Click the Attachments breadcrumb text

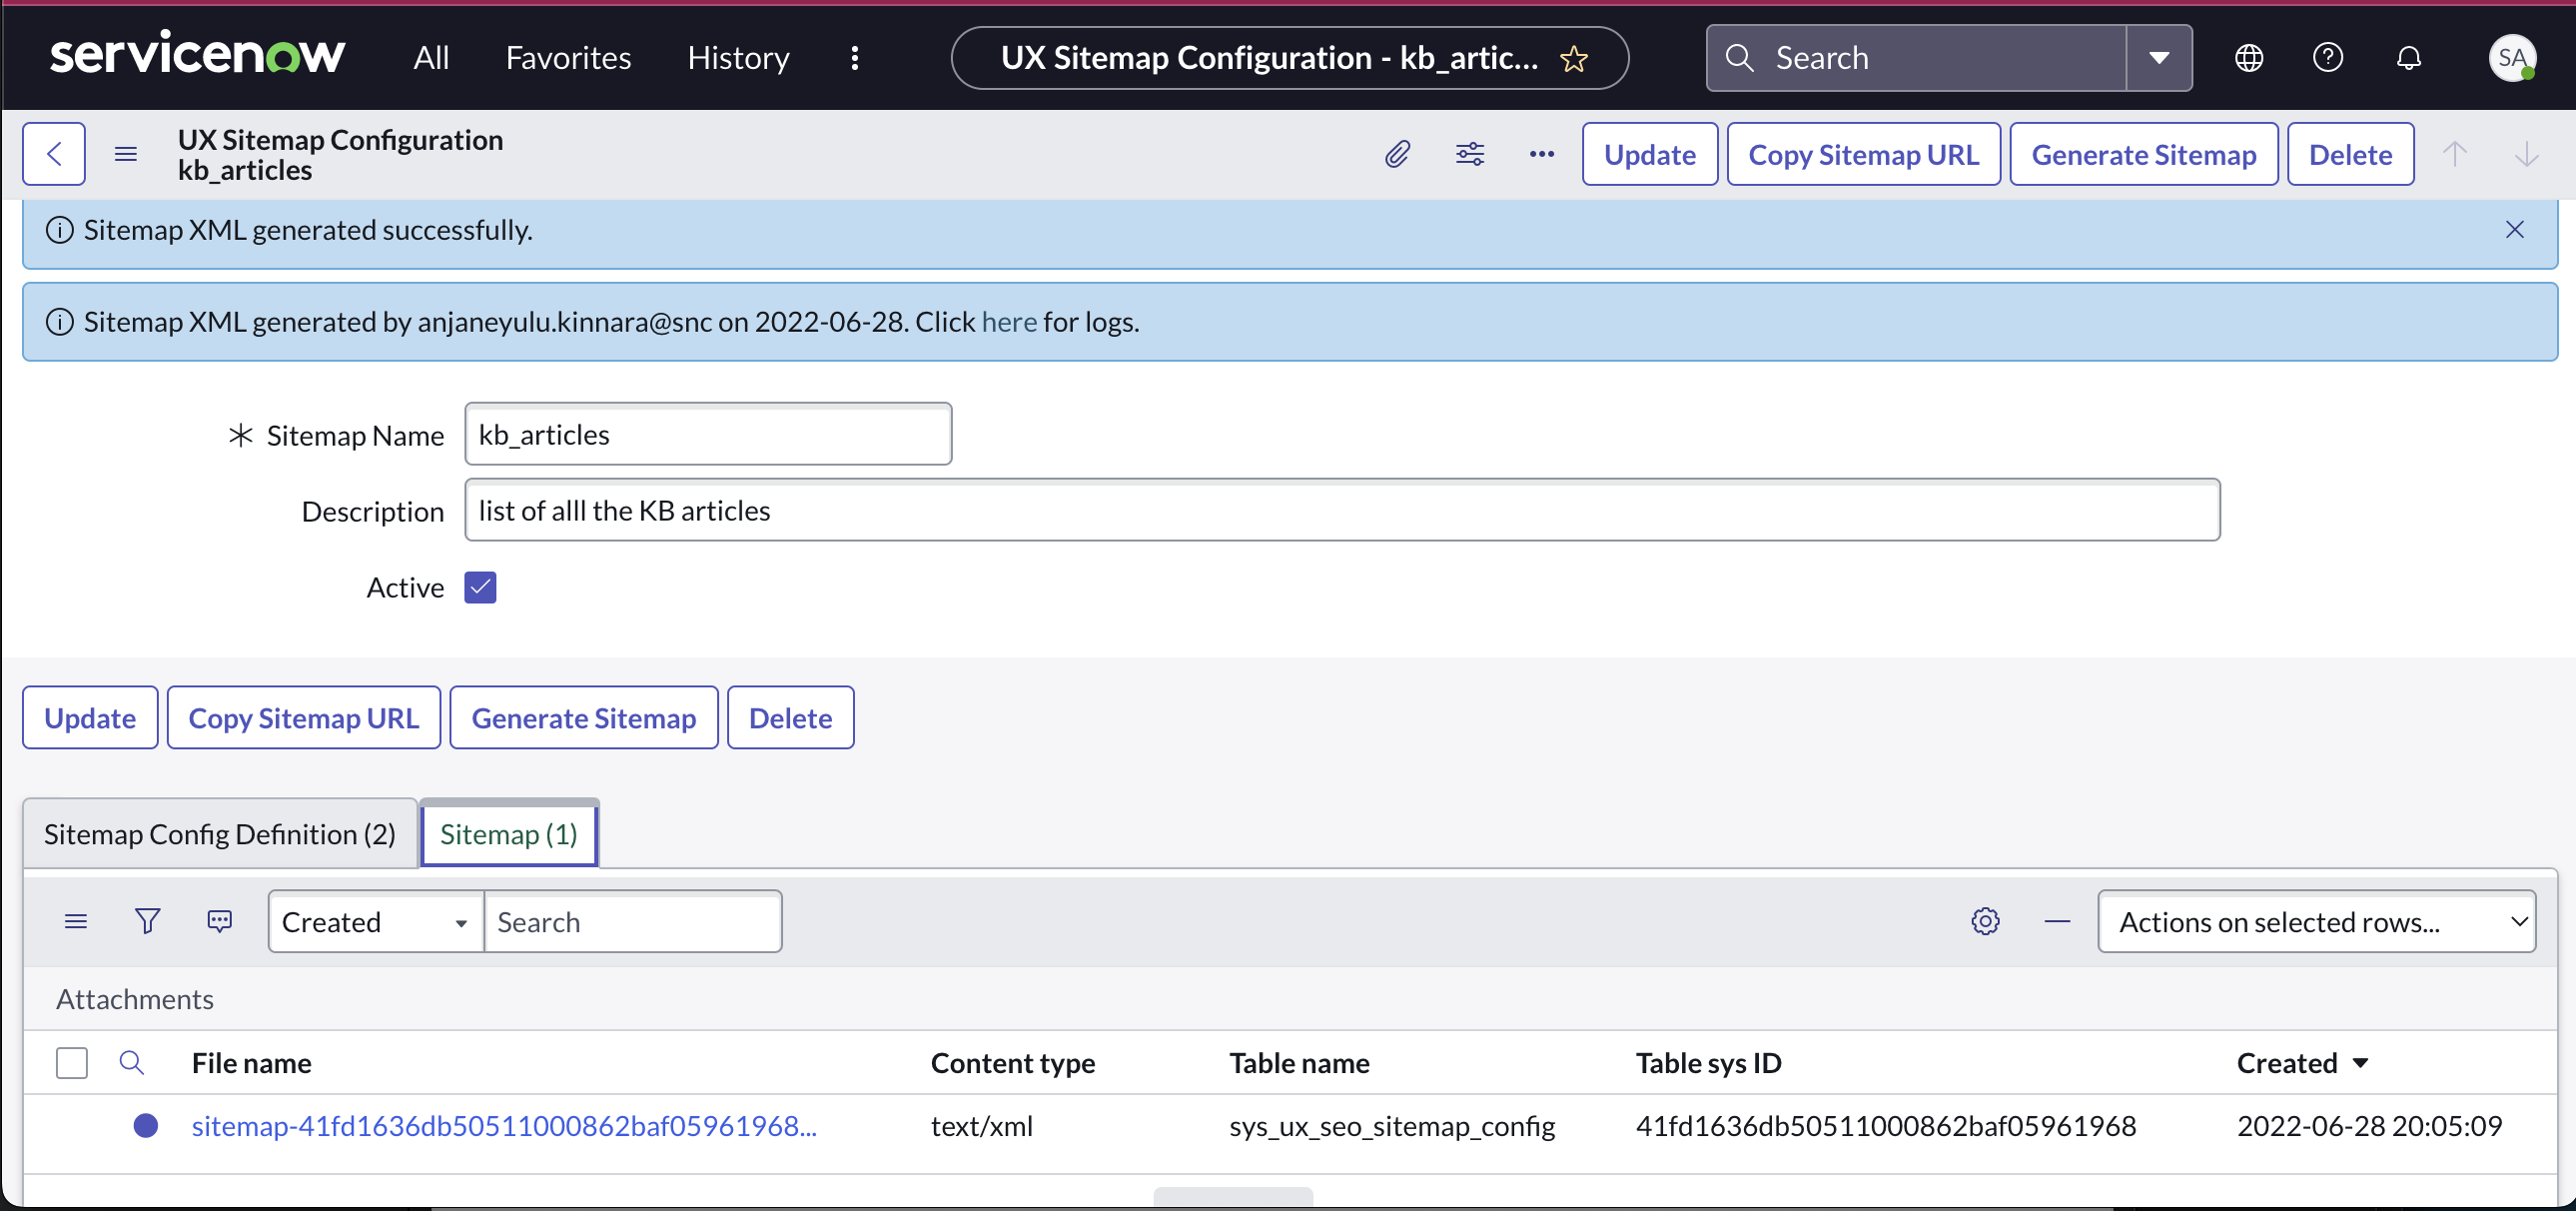[x=134, y=999]
